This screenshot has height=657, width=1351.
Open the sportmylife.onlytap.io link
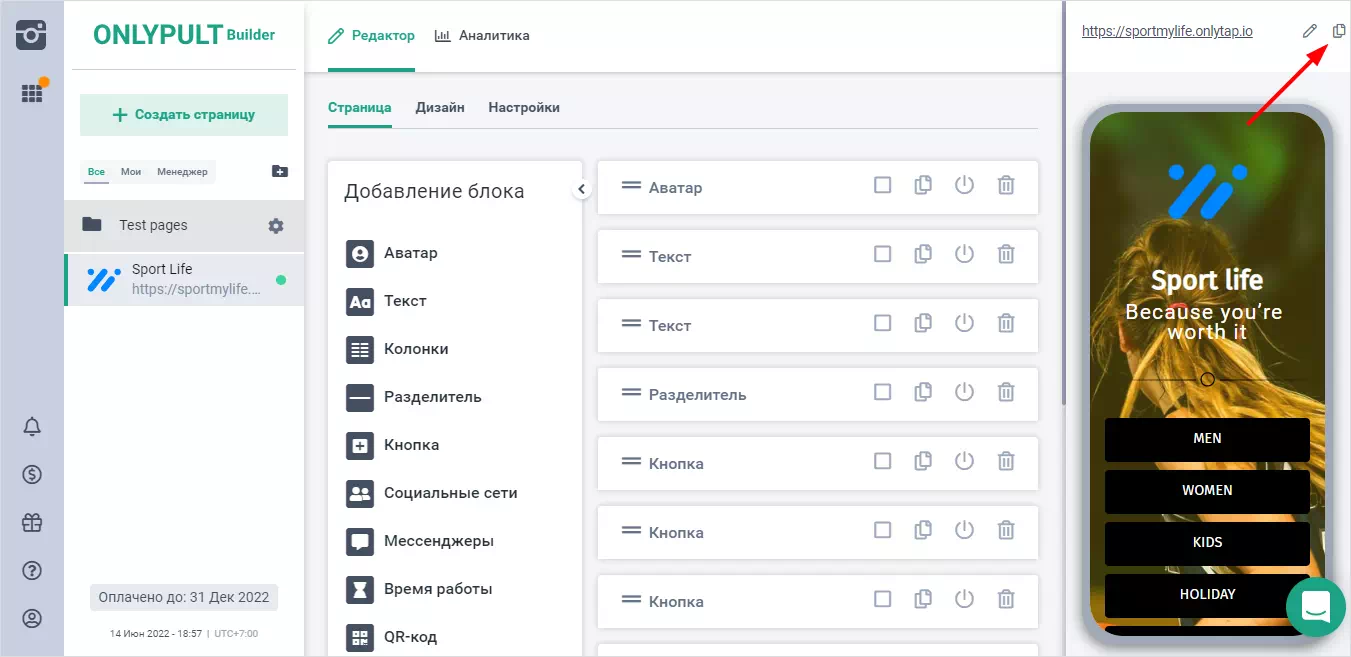pos(1167,31)
